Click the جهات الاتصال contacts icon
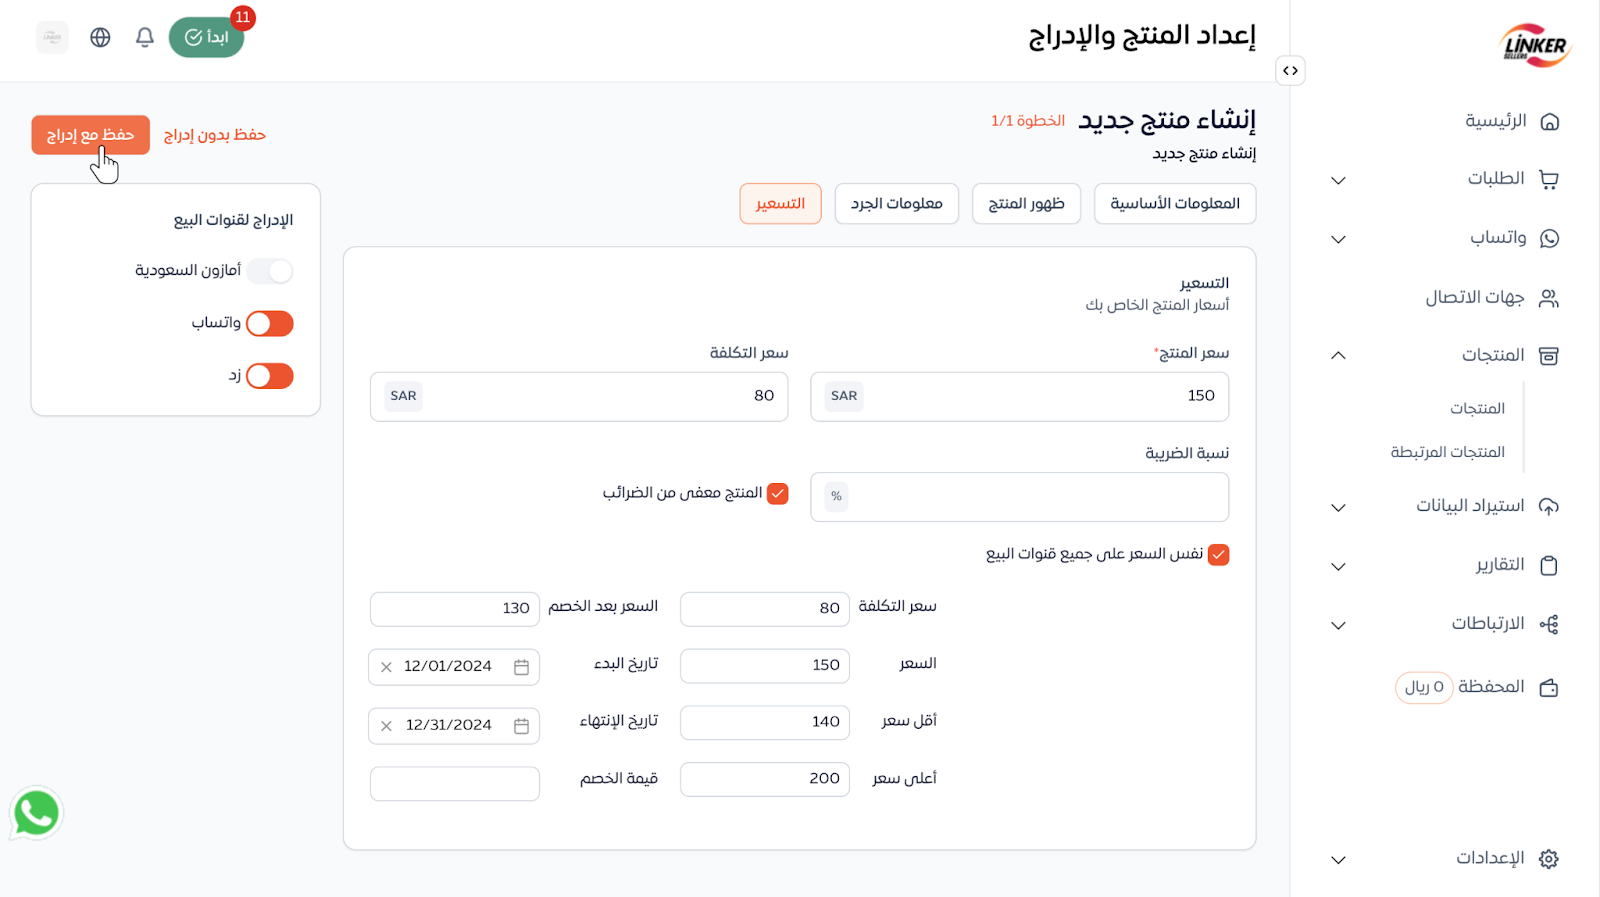 coord(1549,298)
